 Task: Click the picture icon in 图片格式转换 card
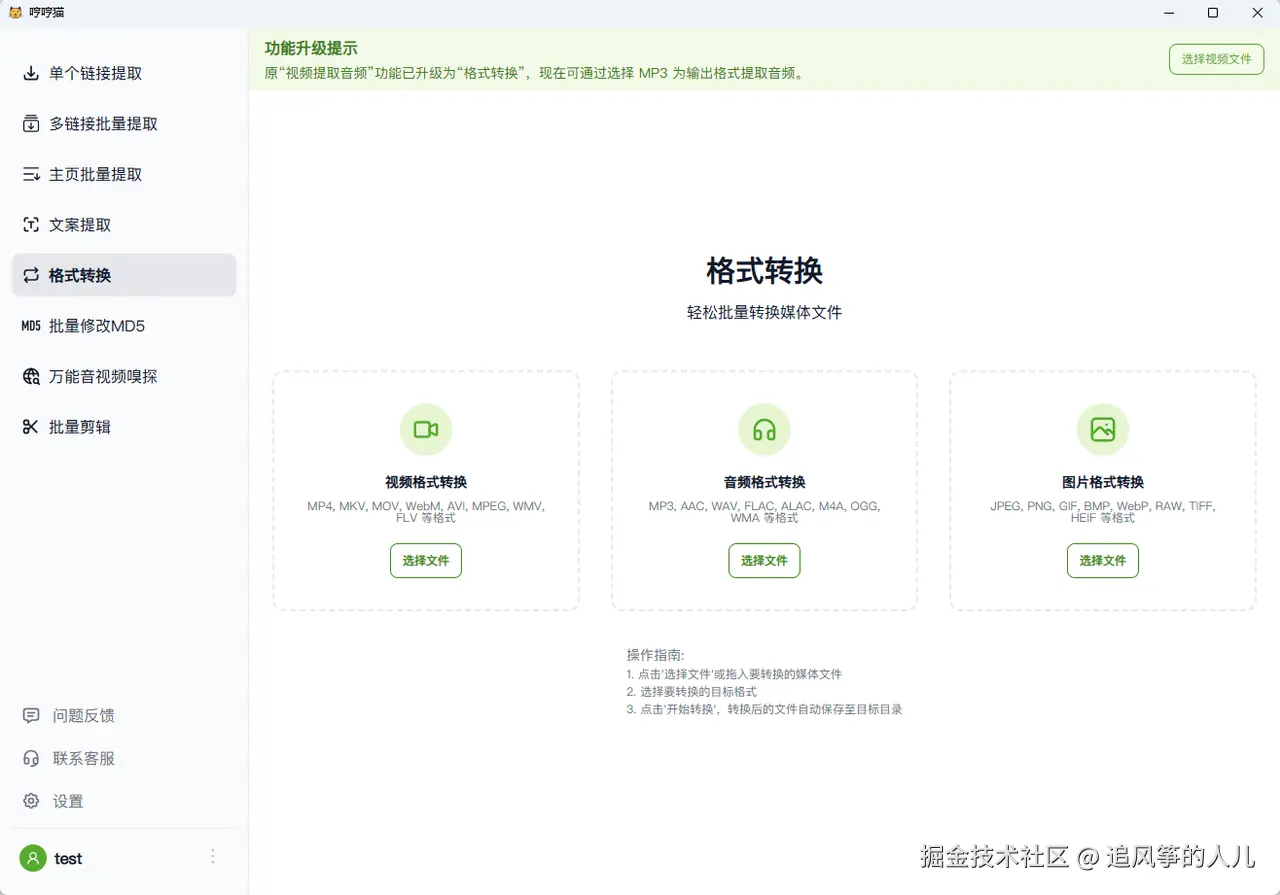[x=1103, y=430]
